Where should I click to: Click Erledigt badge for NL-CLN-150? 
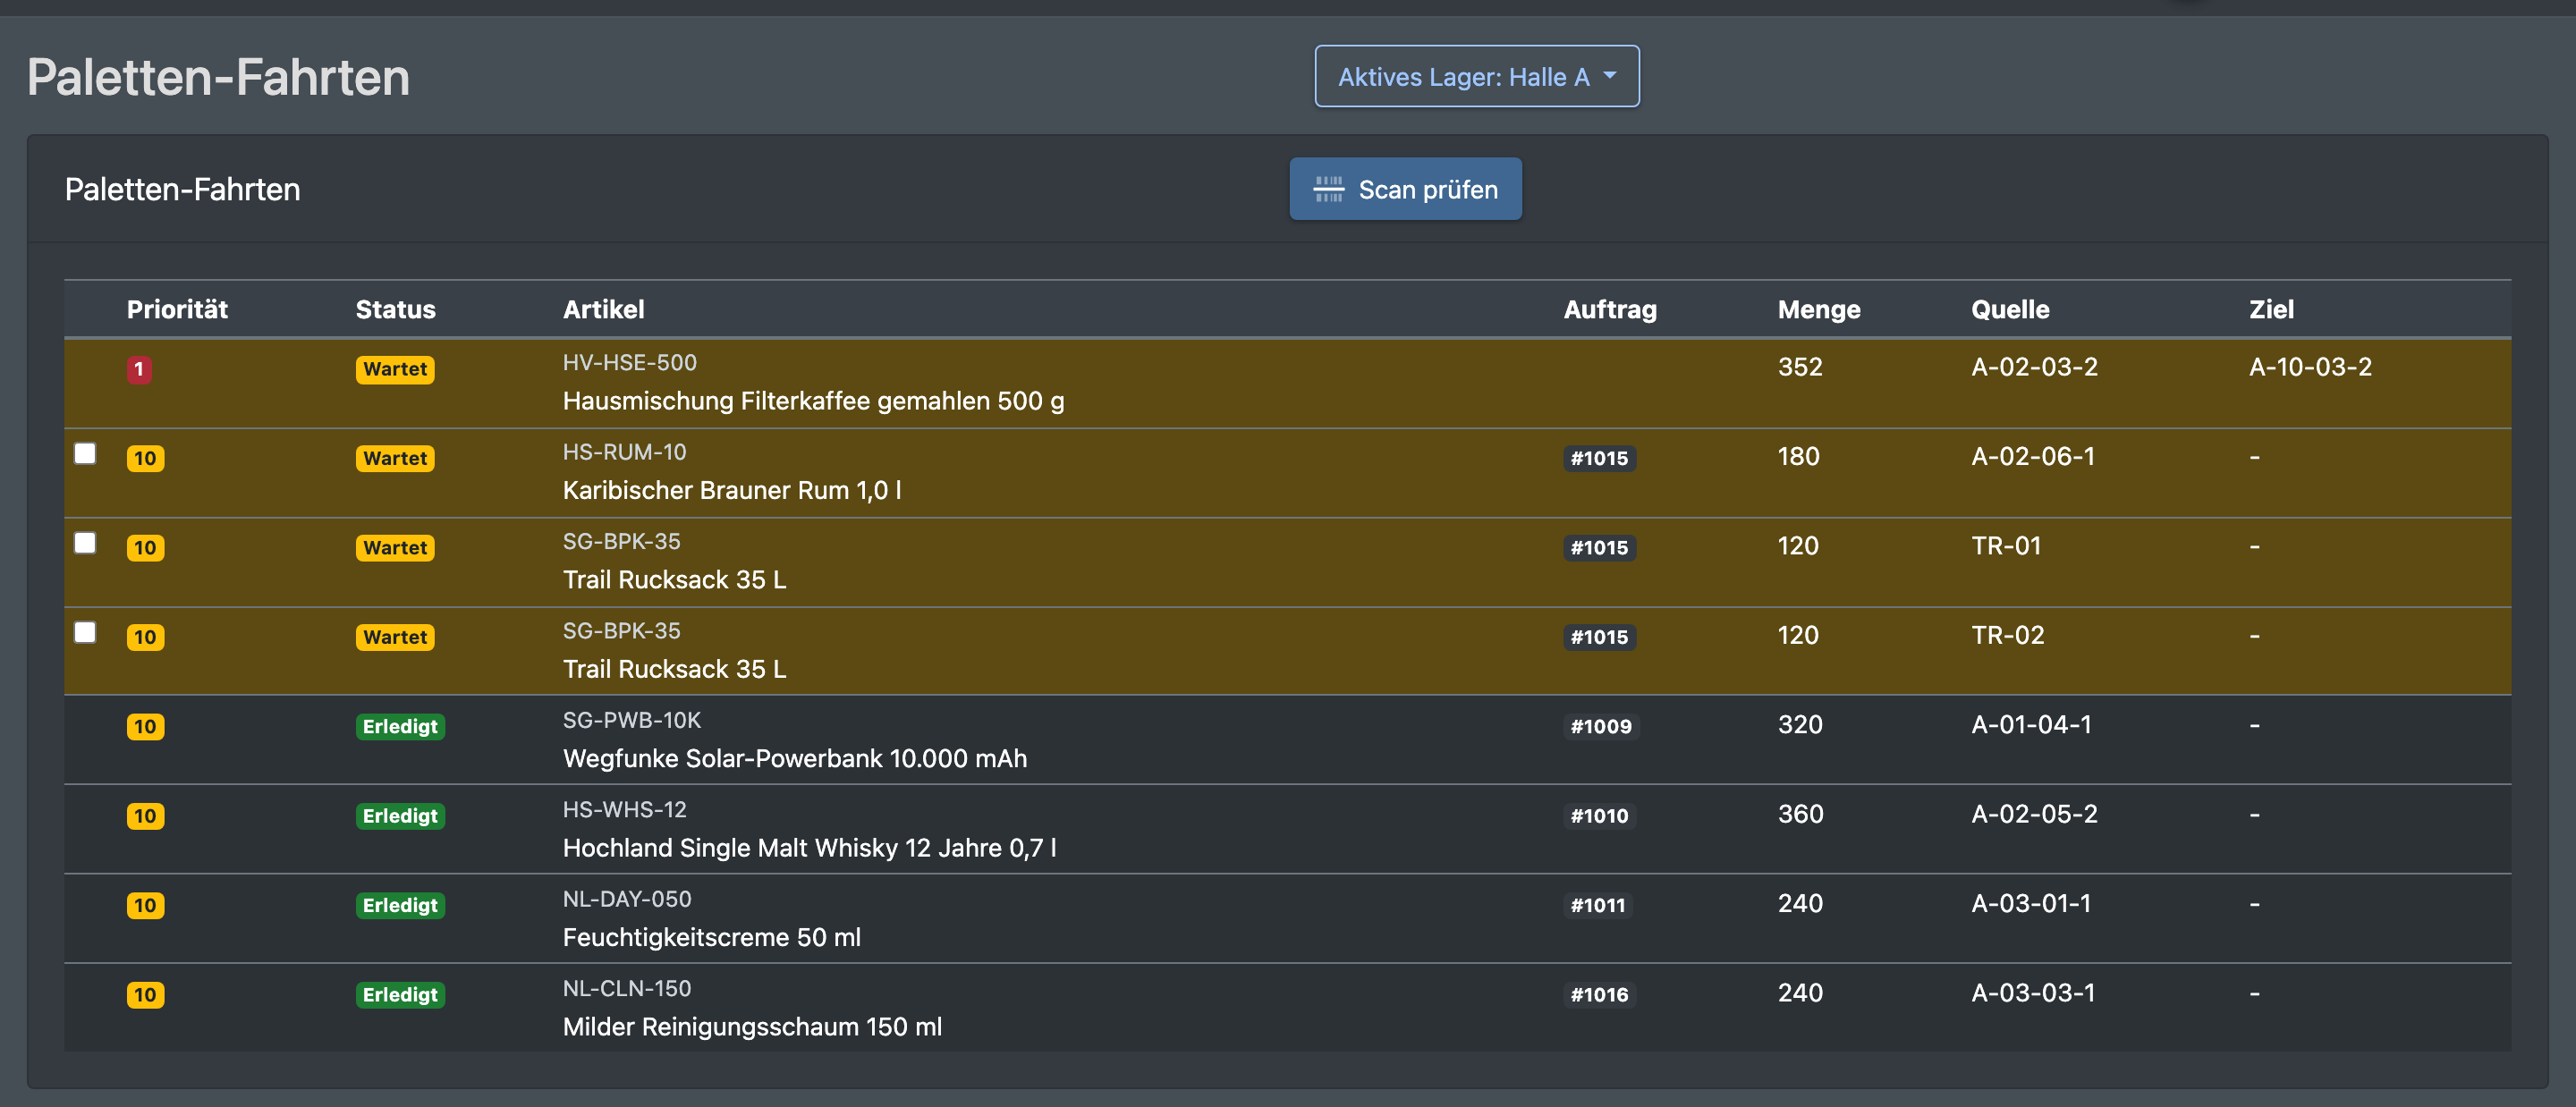(400, 995)
